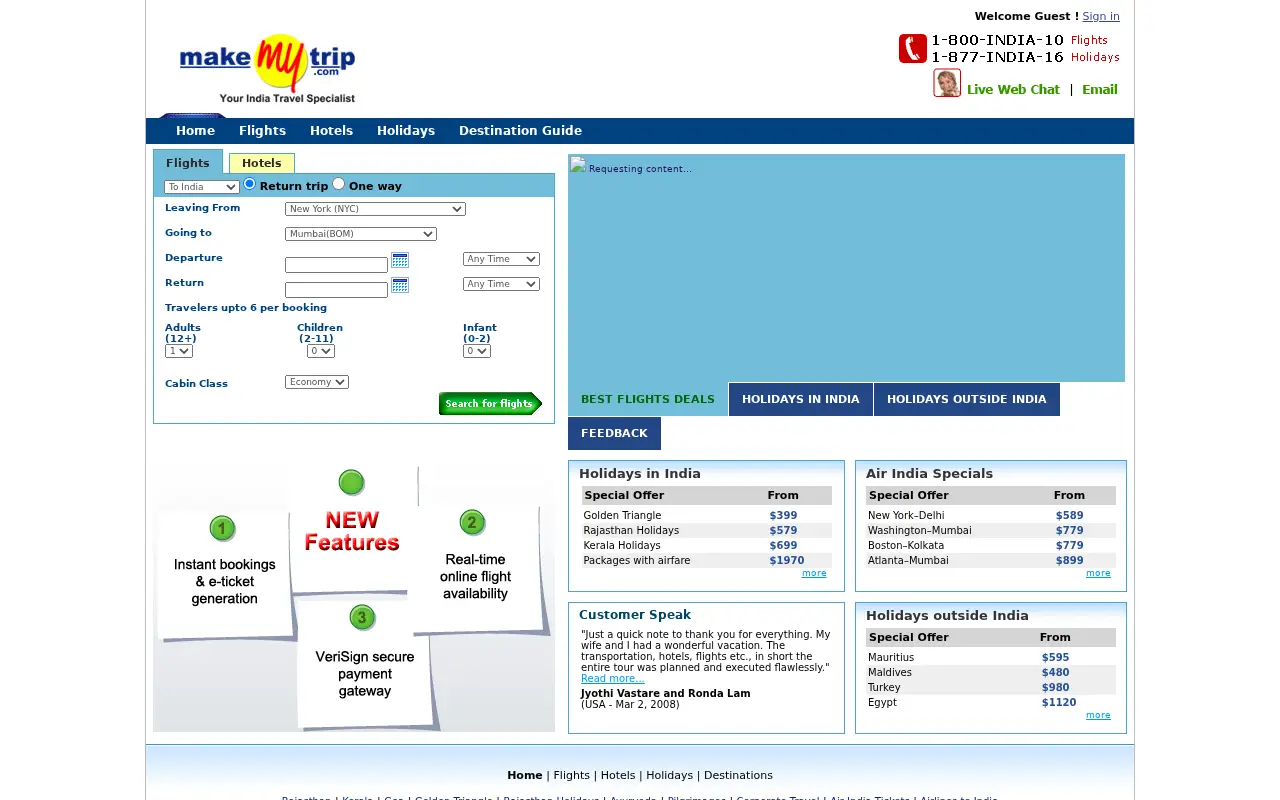Go to Home in the navigation bar

pyautogui.click(x=195, y=131)
